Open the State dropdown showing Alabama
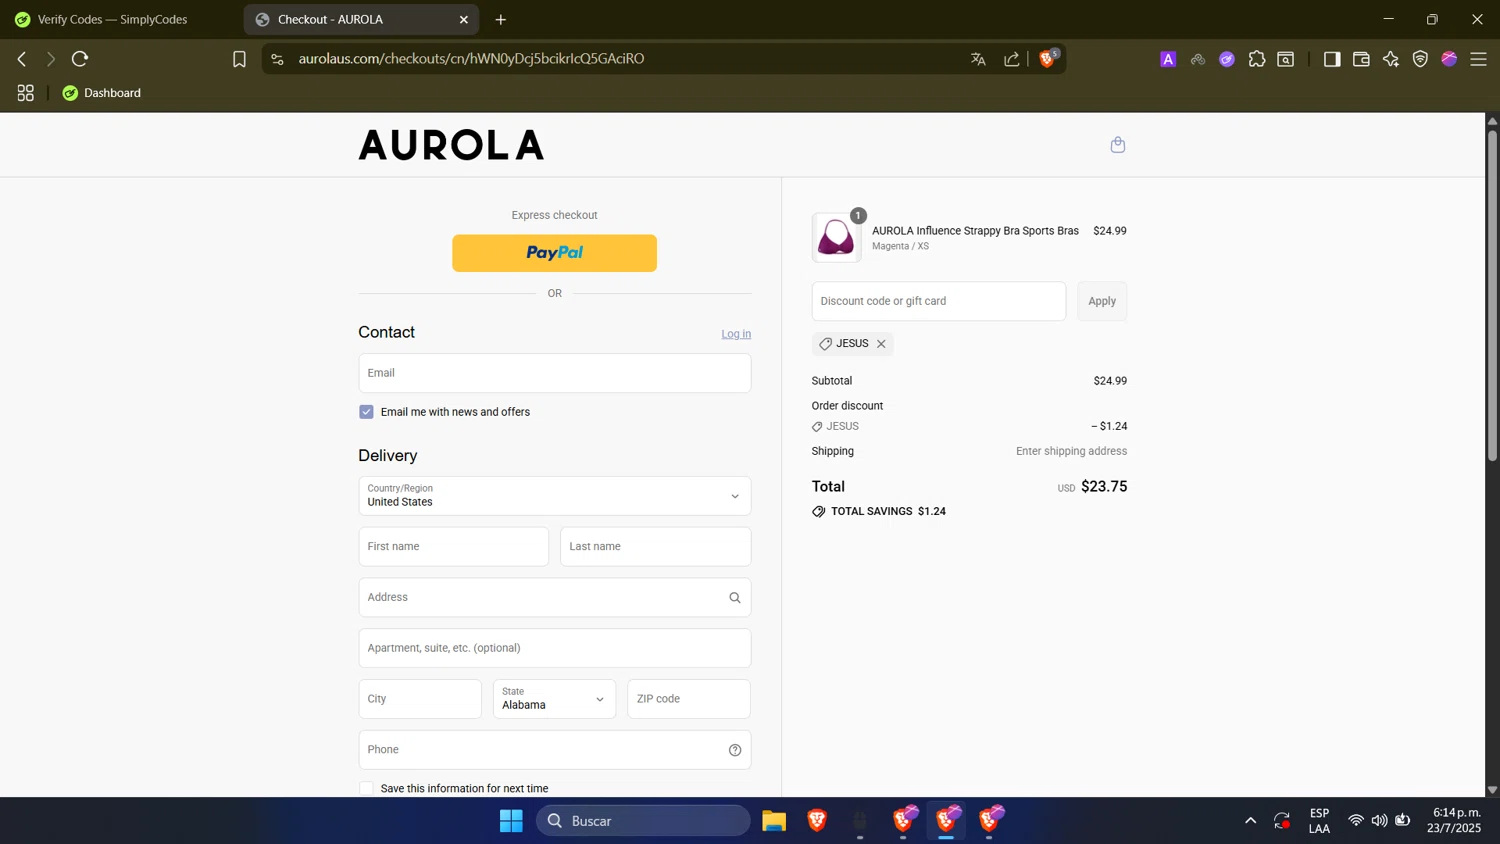This screenshot has height=844, width=1500. click(x=555, y=699)
